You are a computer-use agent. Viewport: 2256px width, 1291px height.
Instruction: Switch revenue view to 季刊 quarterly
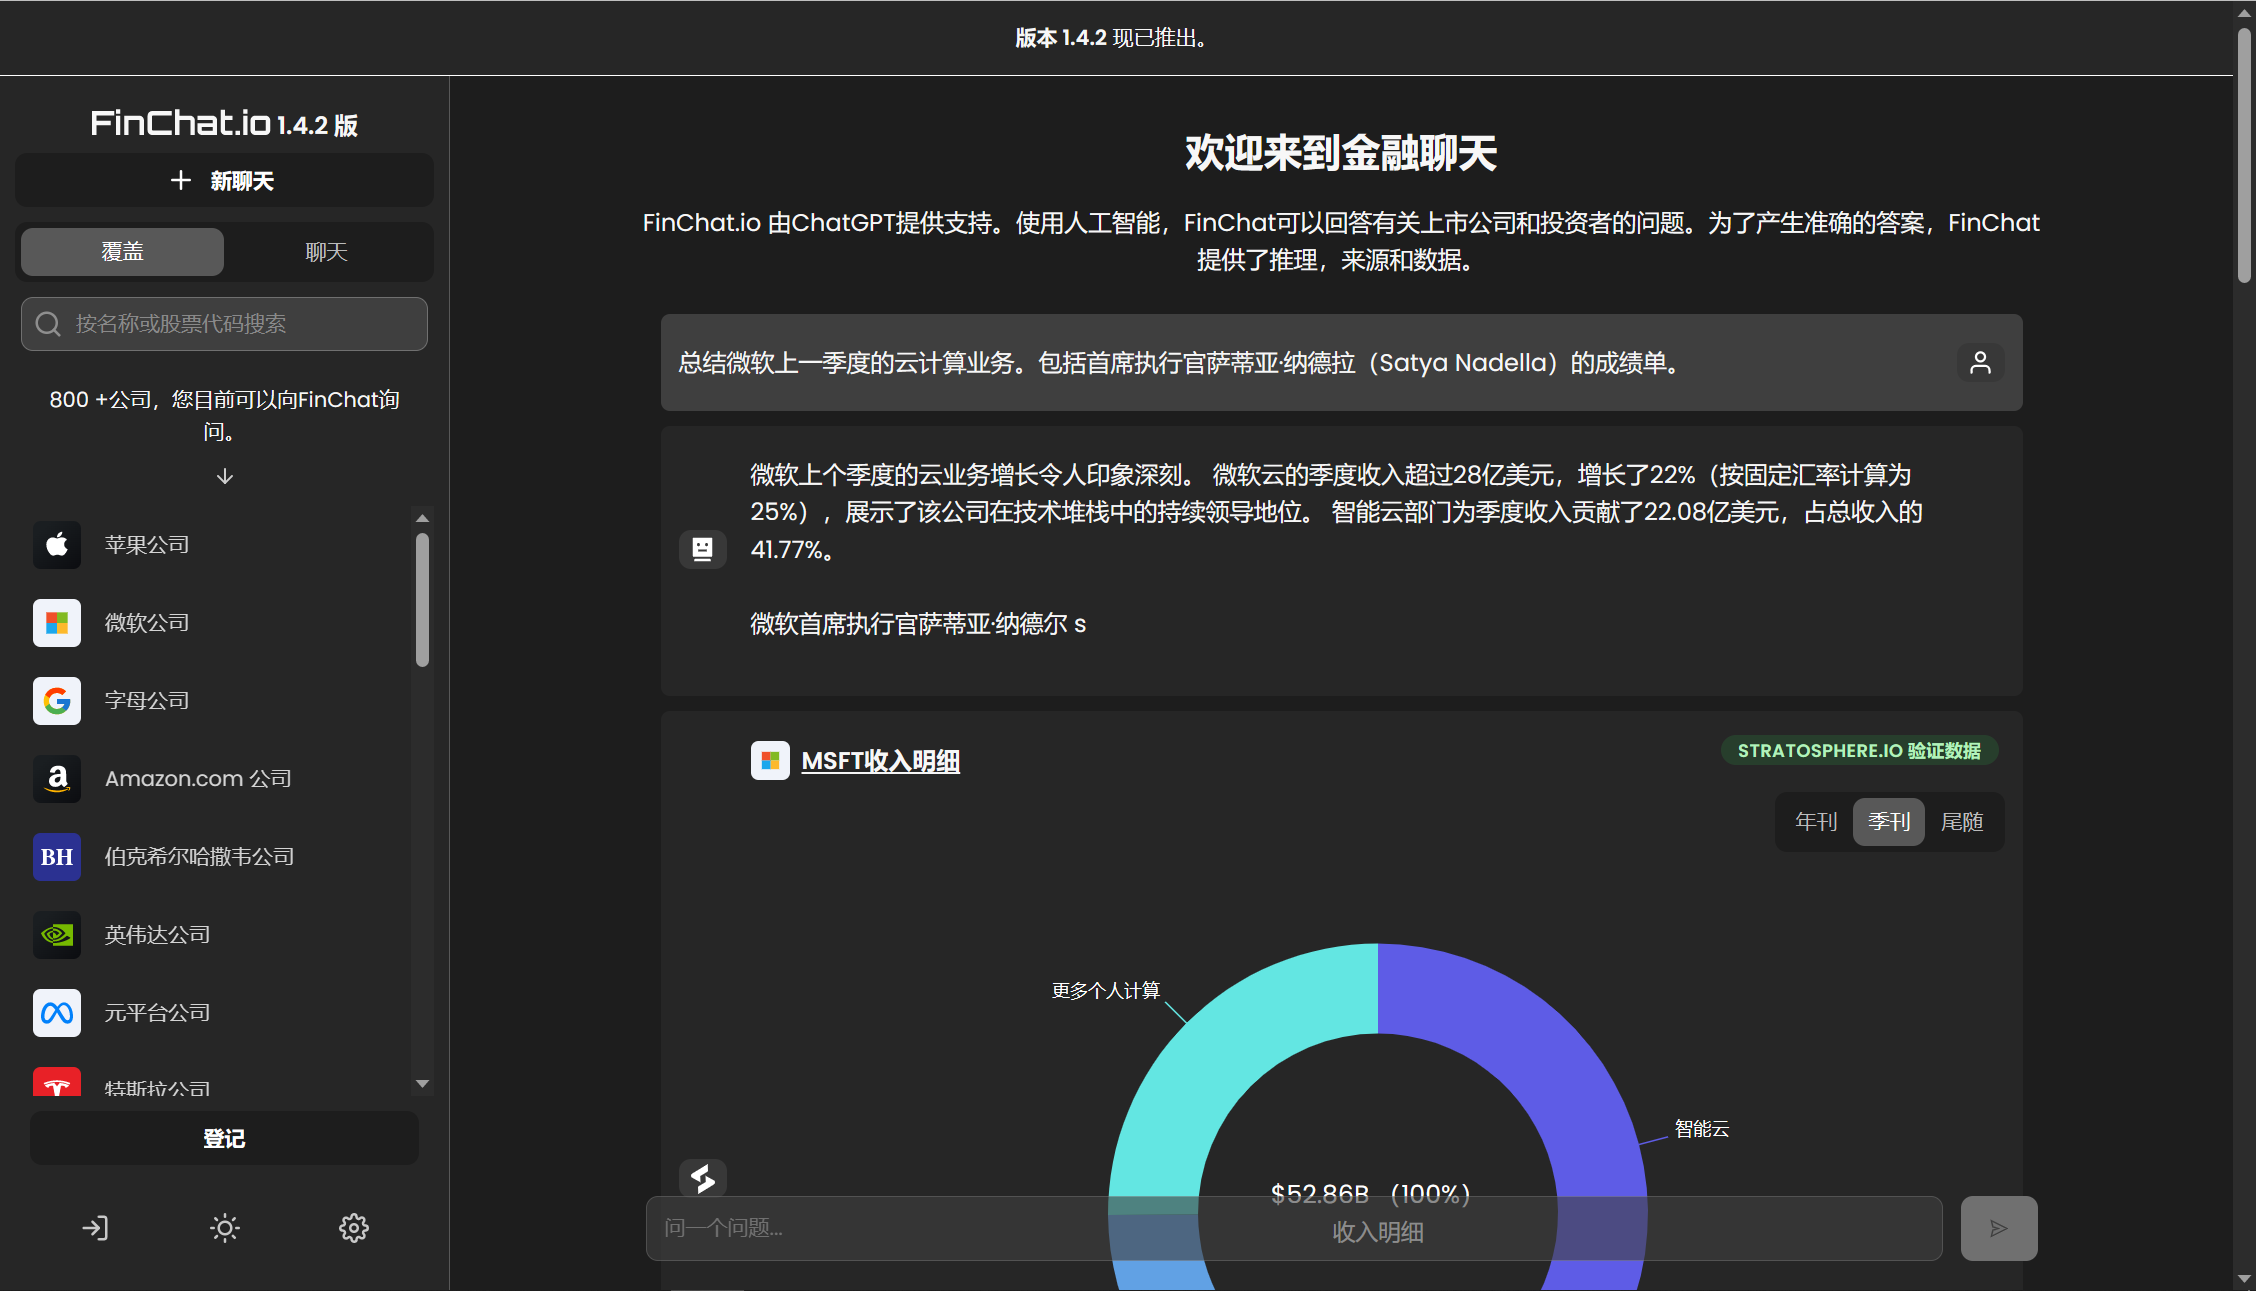tap(1888, 821)
